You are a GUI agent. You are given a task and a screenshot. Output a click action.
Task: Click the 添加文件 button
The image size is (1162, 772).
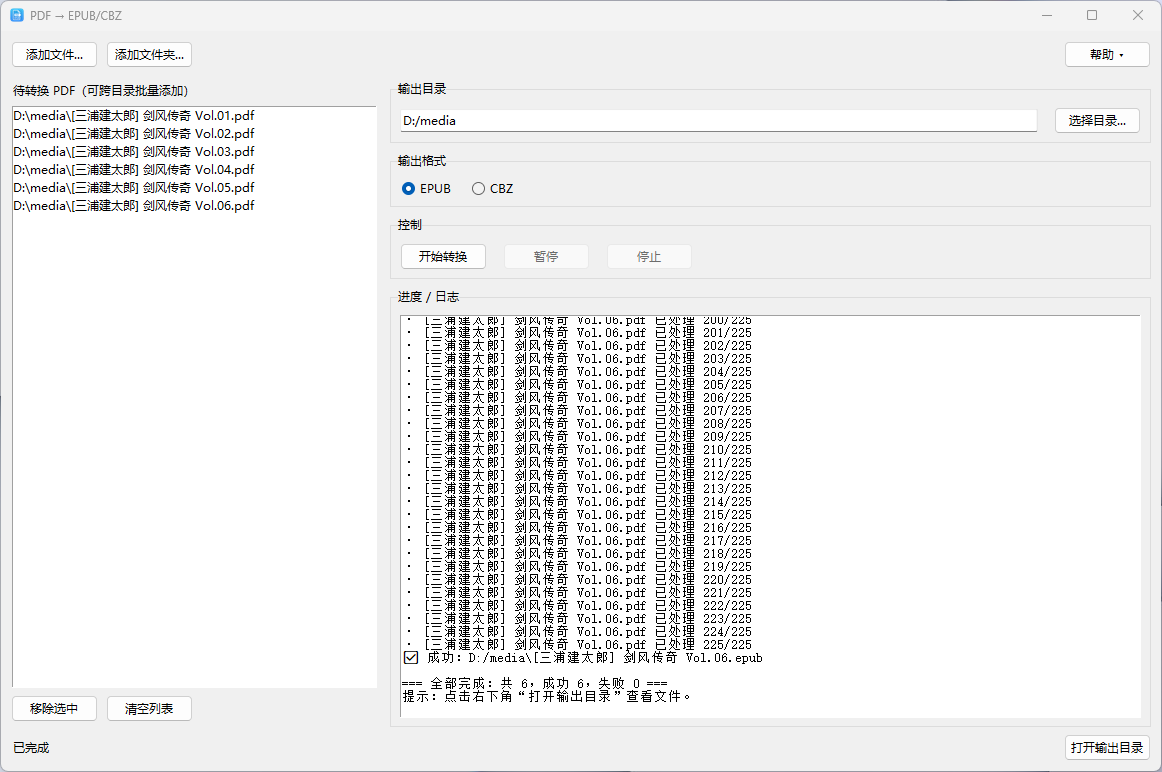click(55, 54)
